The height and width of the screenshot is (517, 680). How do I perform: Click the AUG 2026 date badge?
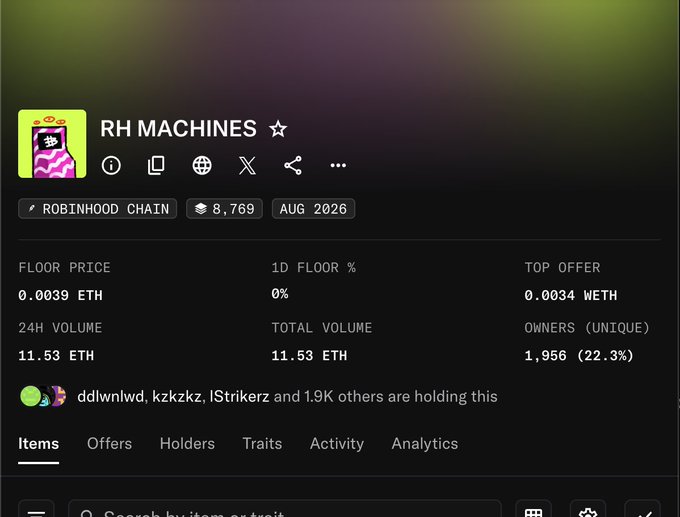pos(313,209)
